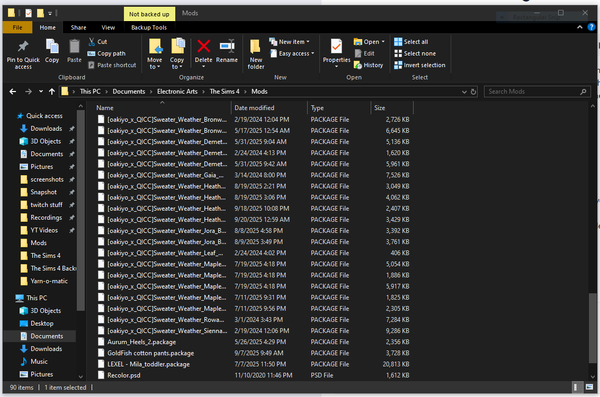
Task: Open screenshots folder in sidebar
Action: pos(47,180)
